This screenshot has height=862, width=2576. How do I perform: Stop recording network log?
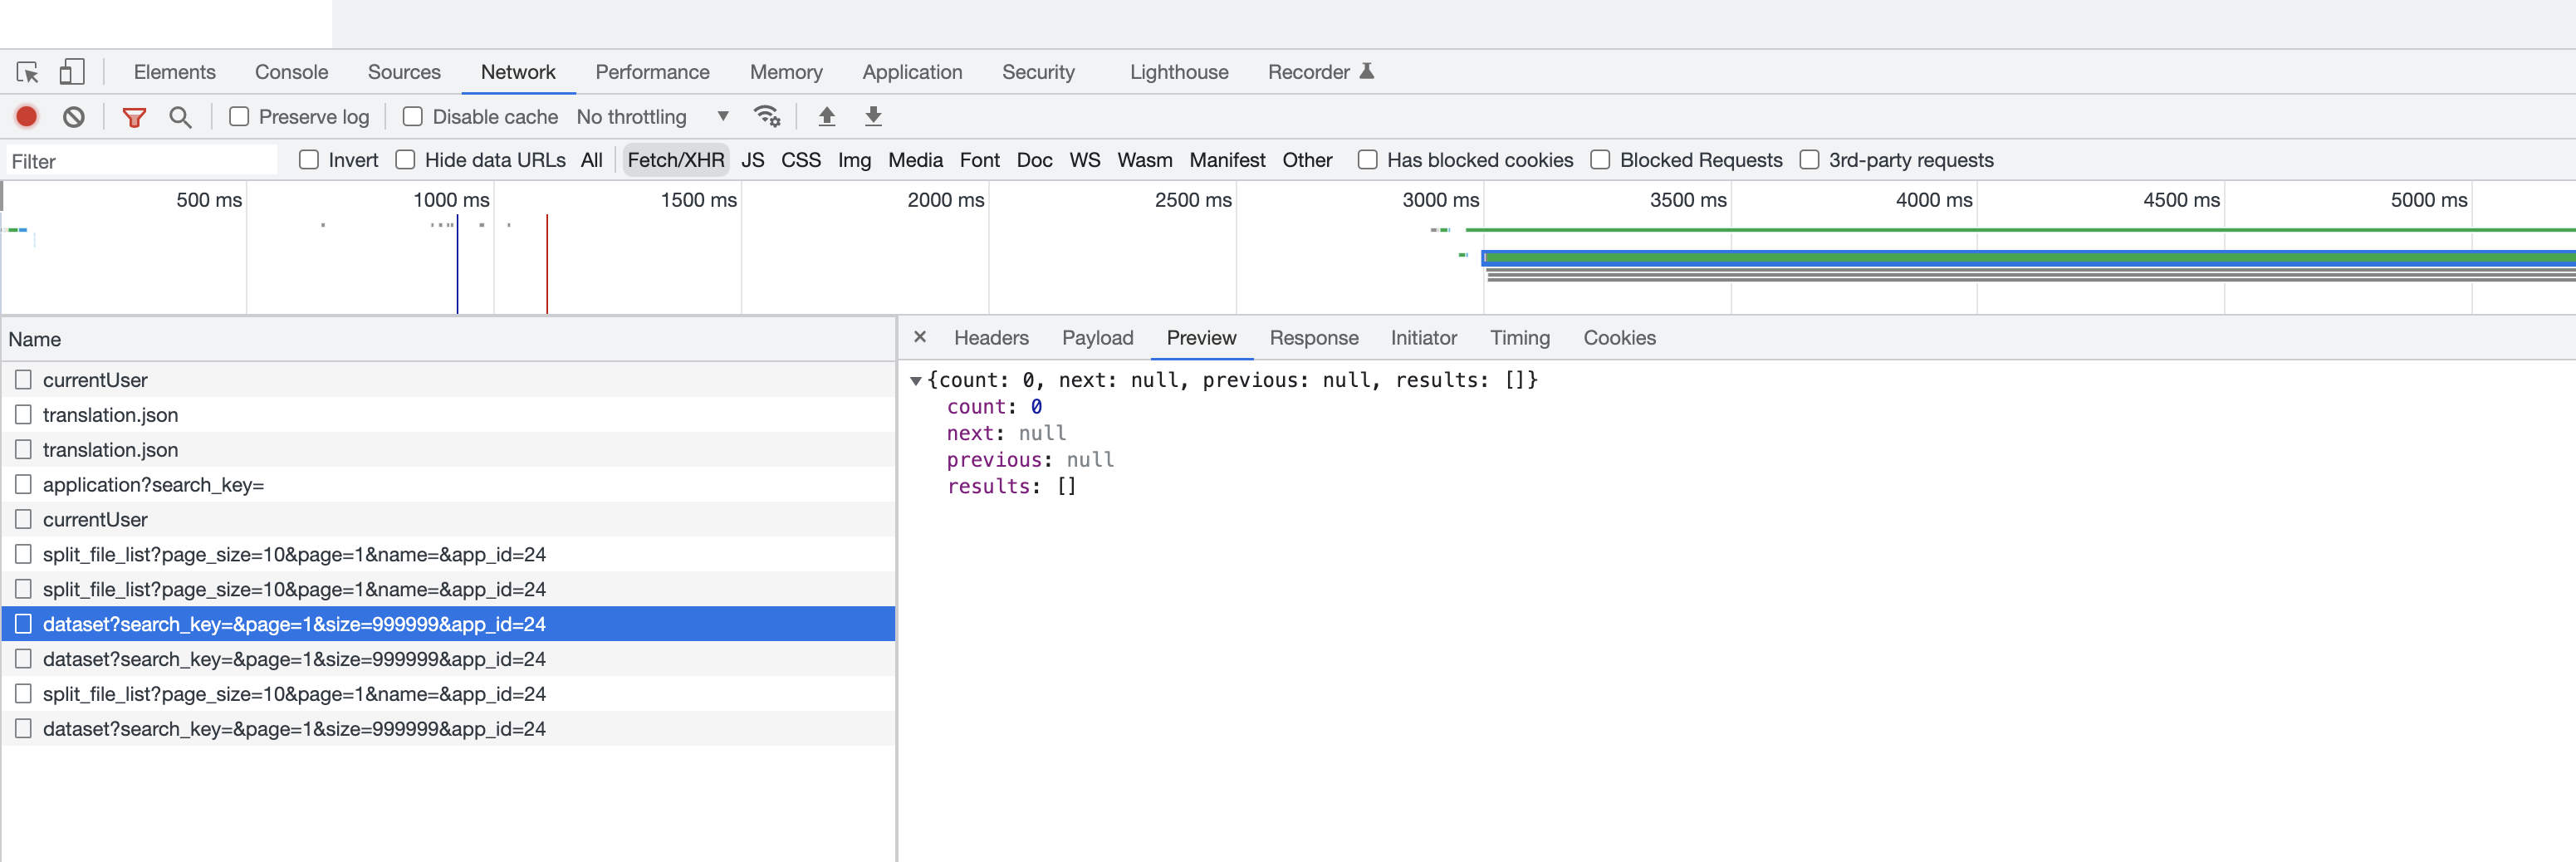[27, 117]
